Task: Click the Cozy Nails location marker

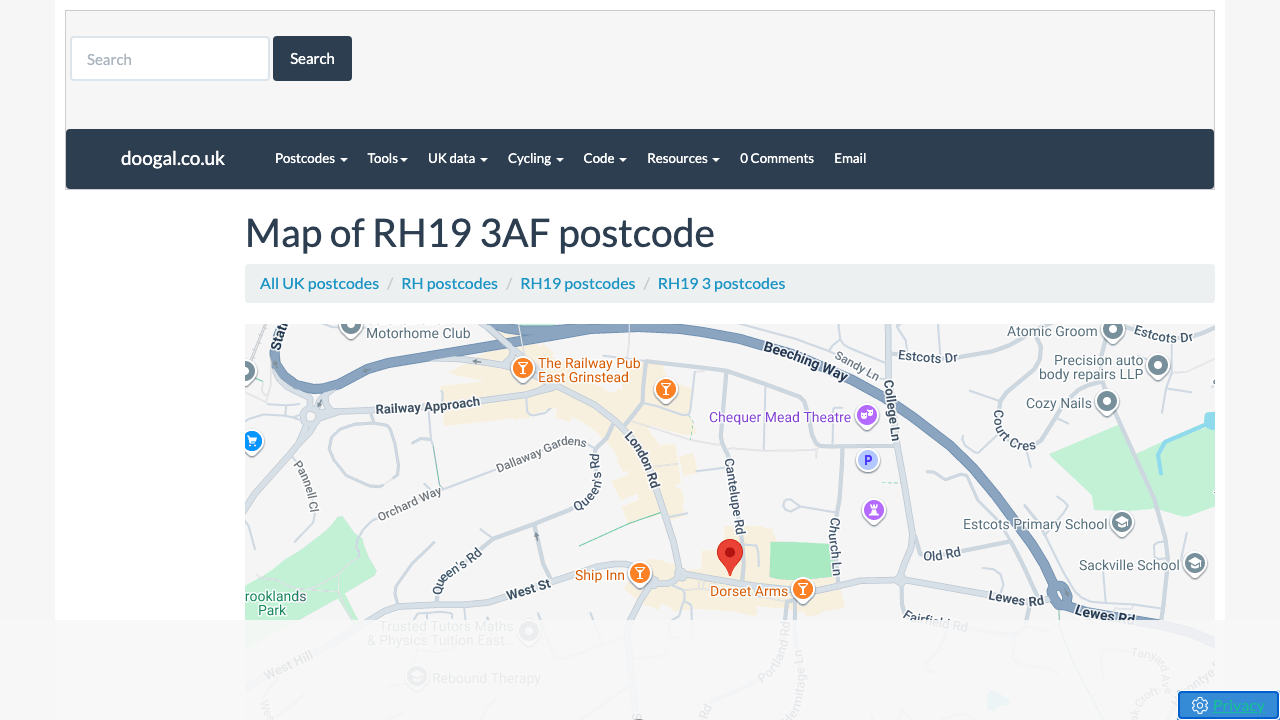Action: pyautogui.click(x=1106, y=402)
